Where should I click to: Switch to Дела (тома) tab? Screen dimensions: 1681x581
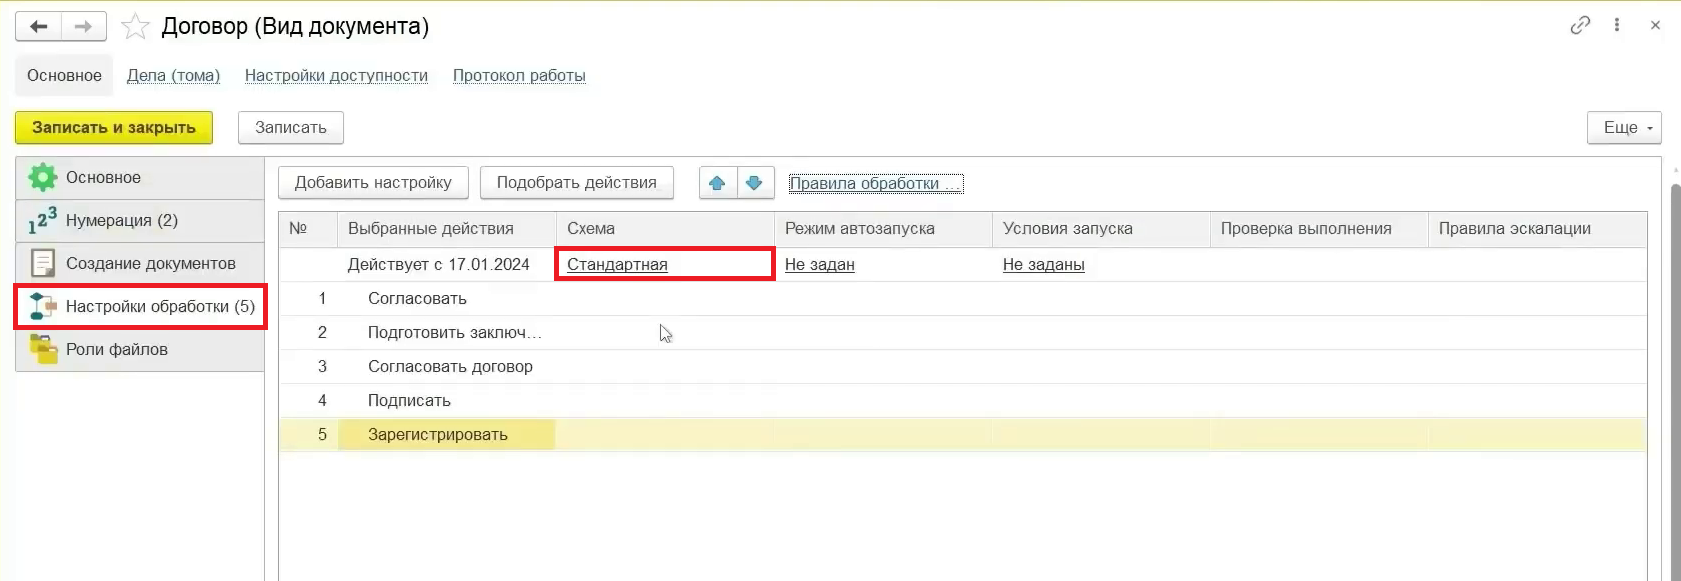click(x=173, y=76)
